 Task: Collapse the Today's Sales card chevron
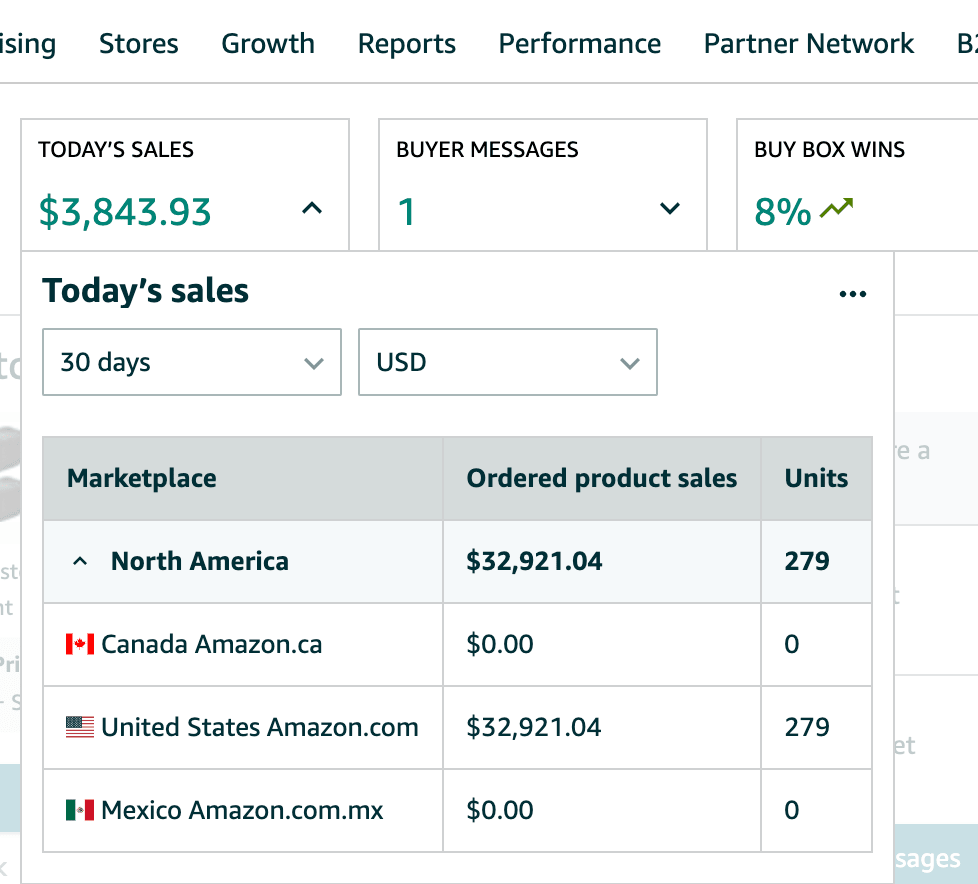click(312, 209)
